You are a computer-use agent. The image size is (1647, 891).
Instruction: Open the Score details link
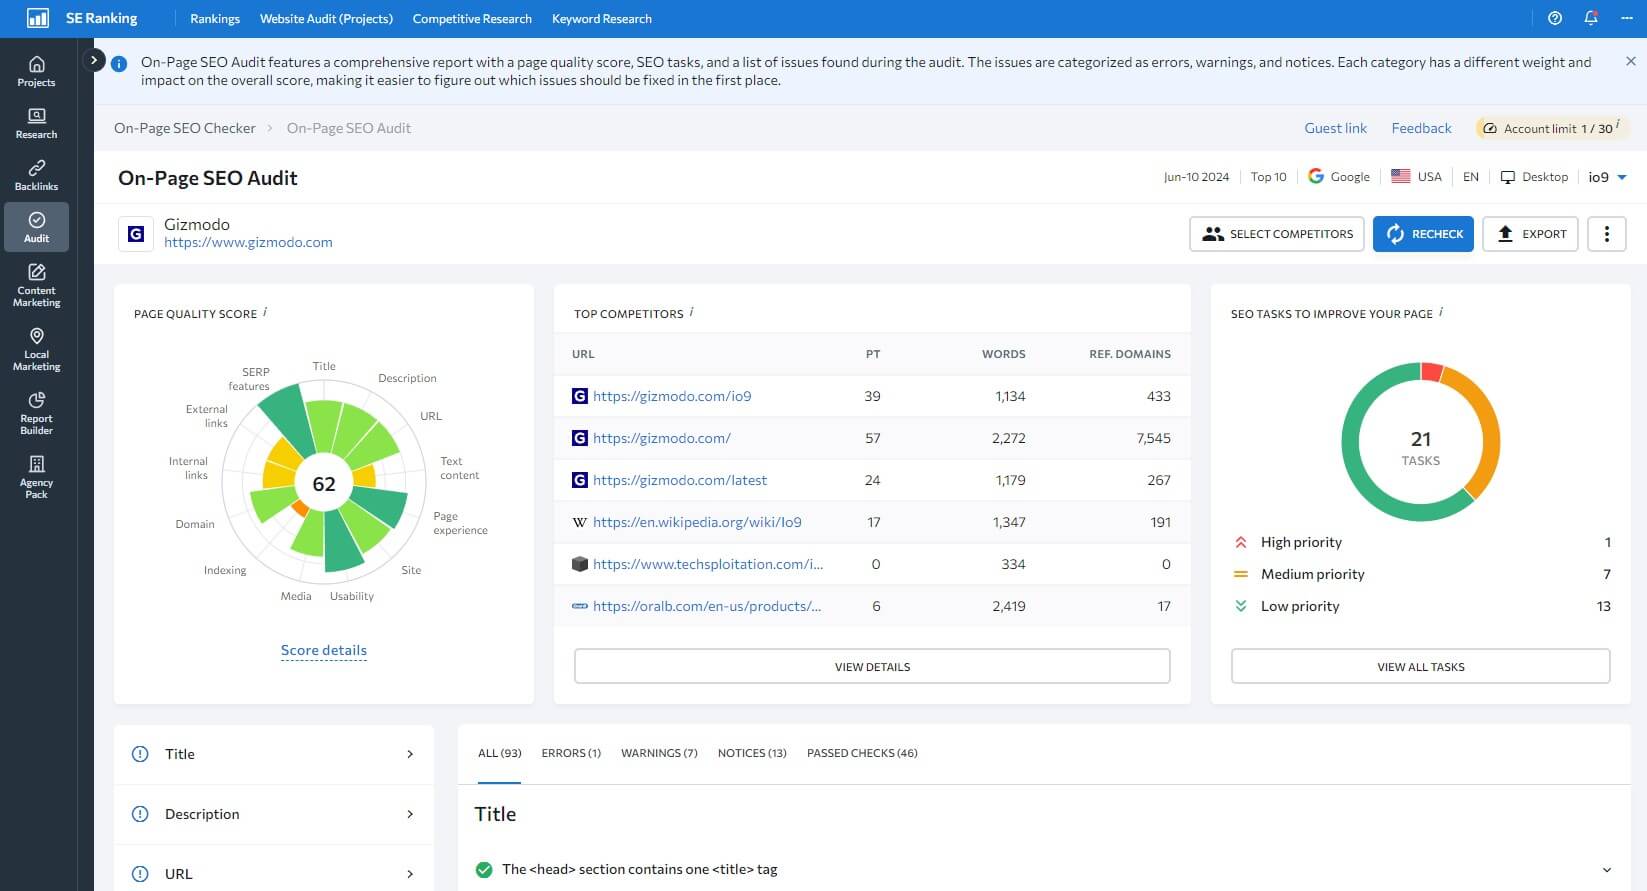(x=324, y=650)
